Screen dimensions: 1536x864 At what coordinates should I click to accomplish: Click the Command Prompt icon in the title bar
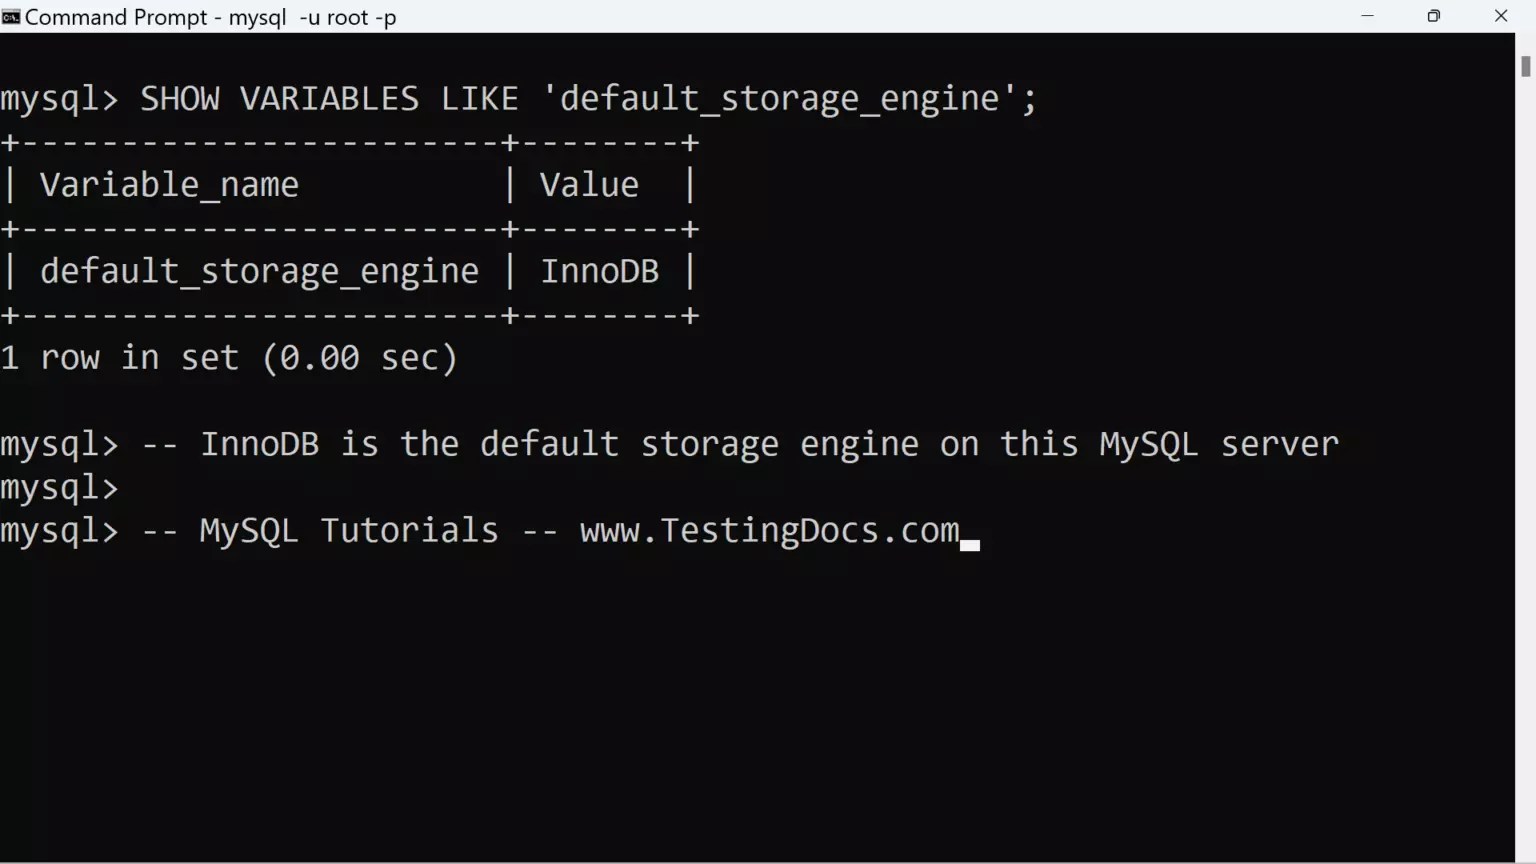coord(12,16)
